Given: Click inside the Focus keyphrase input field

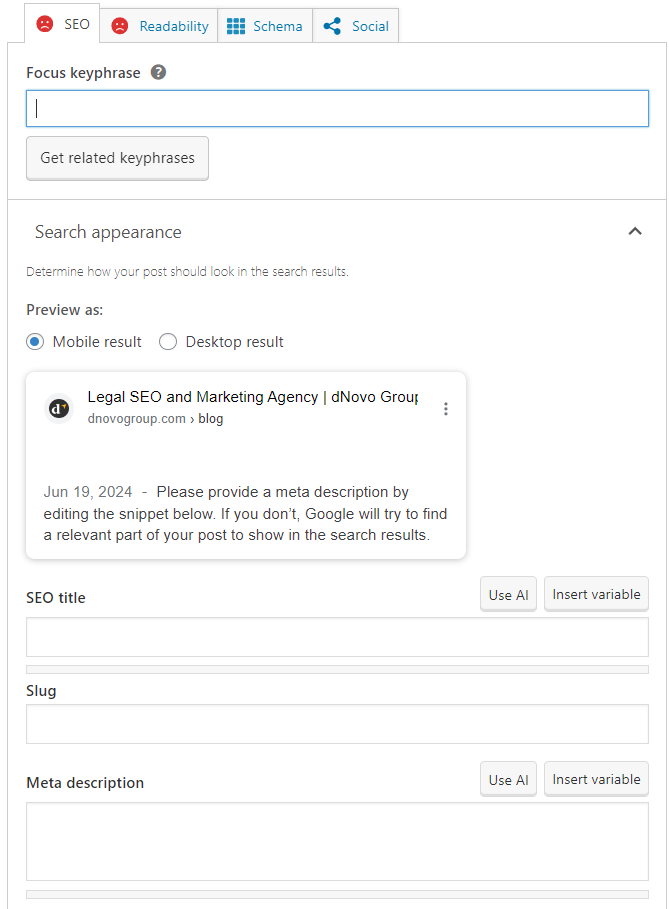Looking at the screenshot, I should pyautogui.click(x=335, y=108).
